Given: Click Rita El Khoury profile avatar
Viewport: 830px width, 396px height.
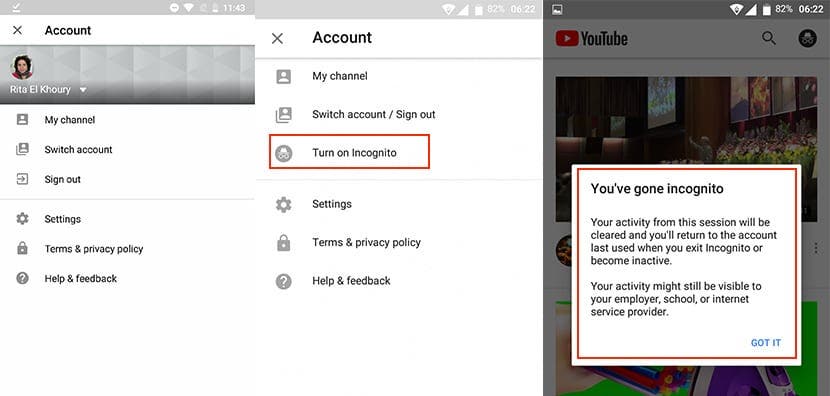Looking at the screenshot, I should click(22, 67).
